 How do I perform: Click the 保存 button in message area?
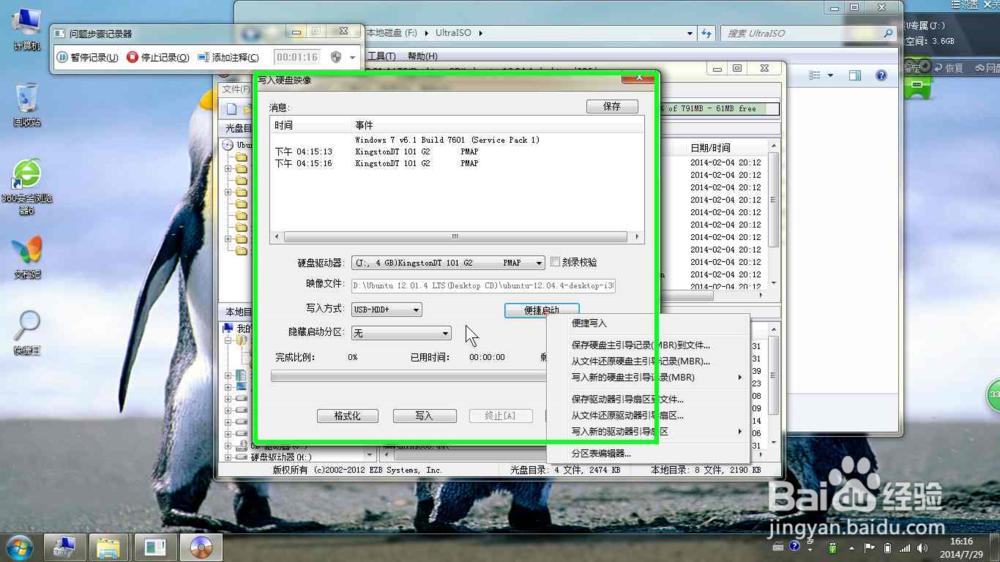[x=612, y=107]
